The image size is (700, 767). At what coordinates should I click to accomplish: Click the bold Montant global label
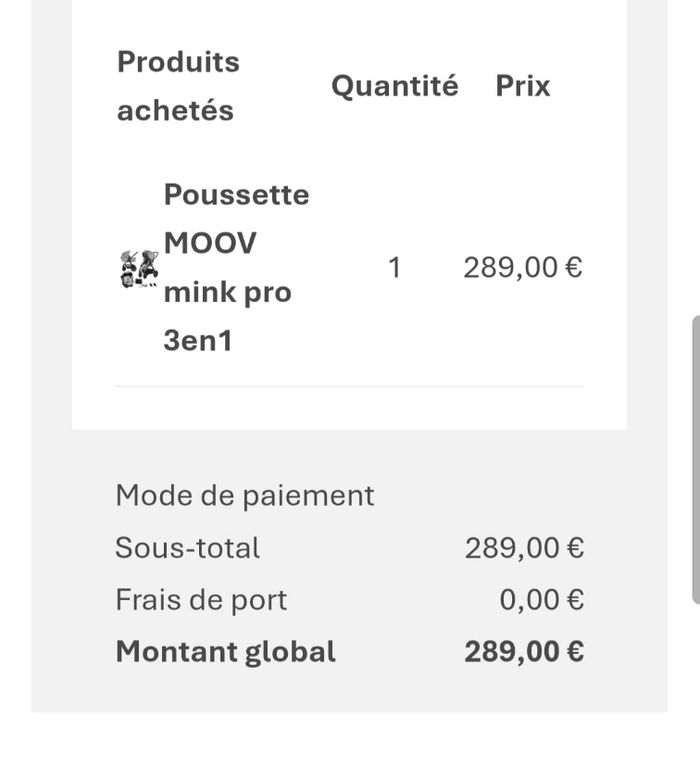pos(225,652)
